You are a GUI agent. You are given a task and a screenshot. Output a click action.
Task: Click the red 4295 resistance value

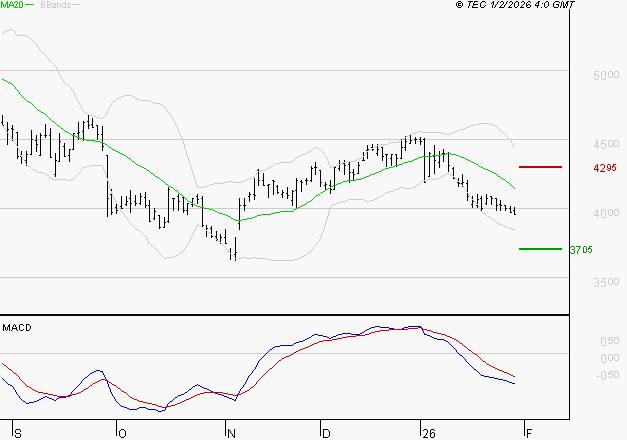tap(605, 168)
